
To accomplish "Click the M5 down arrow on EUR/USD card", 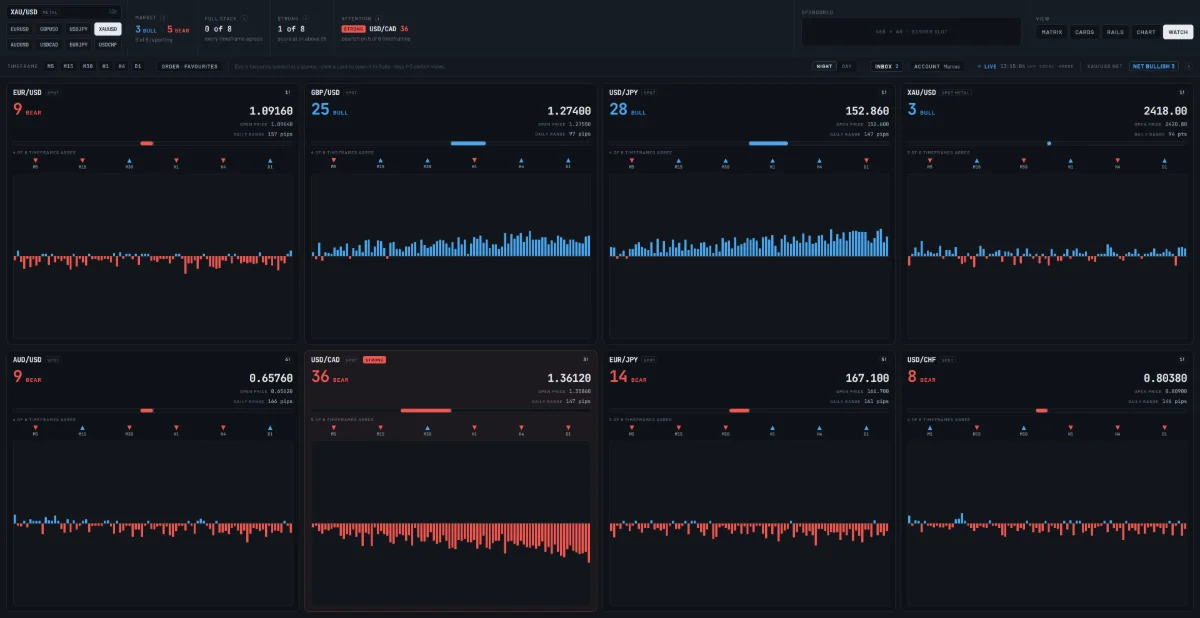I will [35, 160].
